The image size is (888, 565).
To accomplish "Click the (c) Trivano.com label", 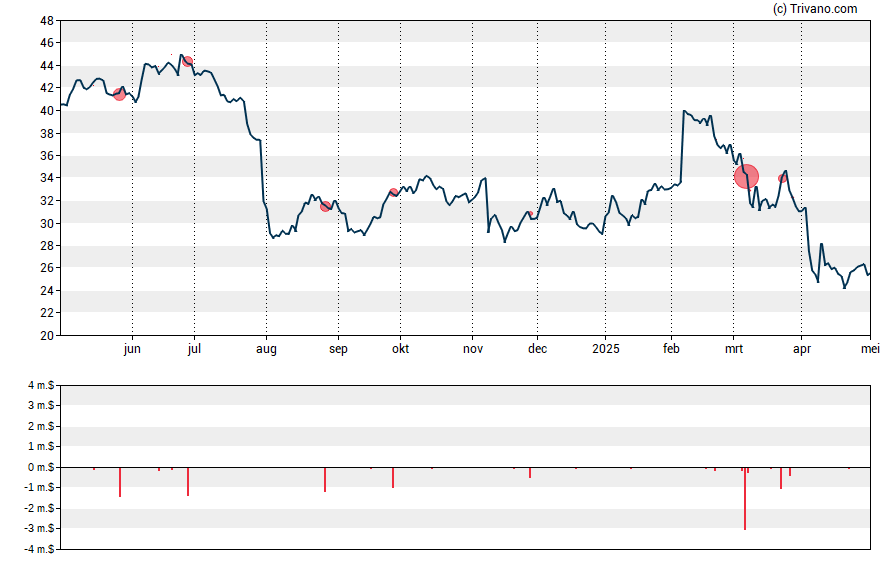I will pyautogui.click(x=815, y=8).
